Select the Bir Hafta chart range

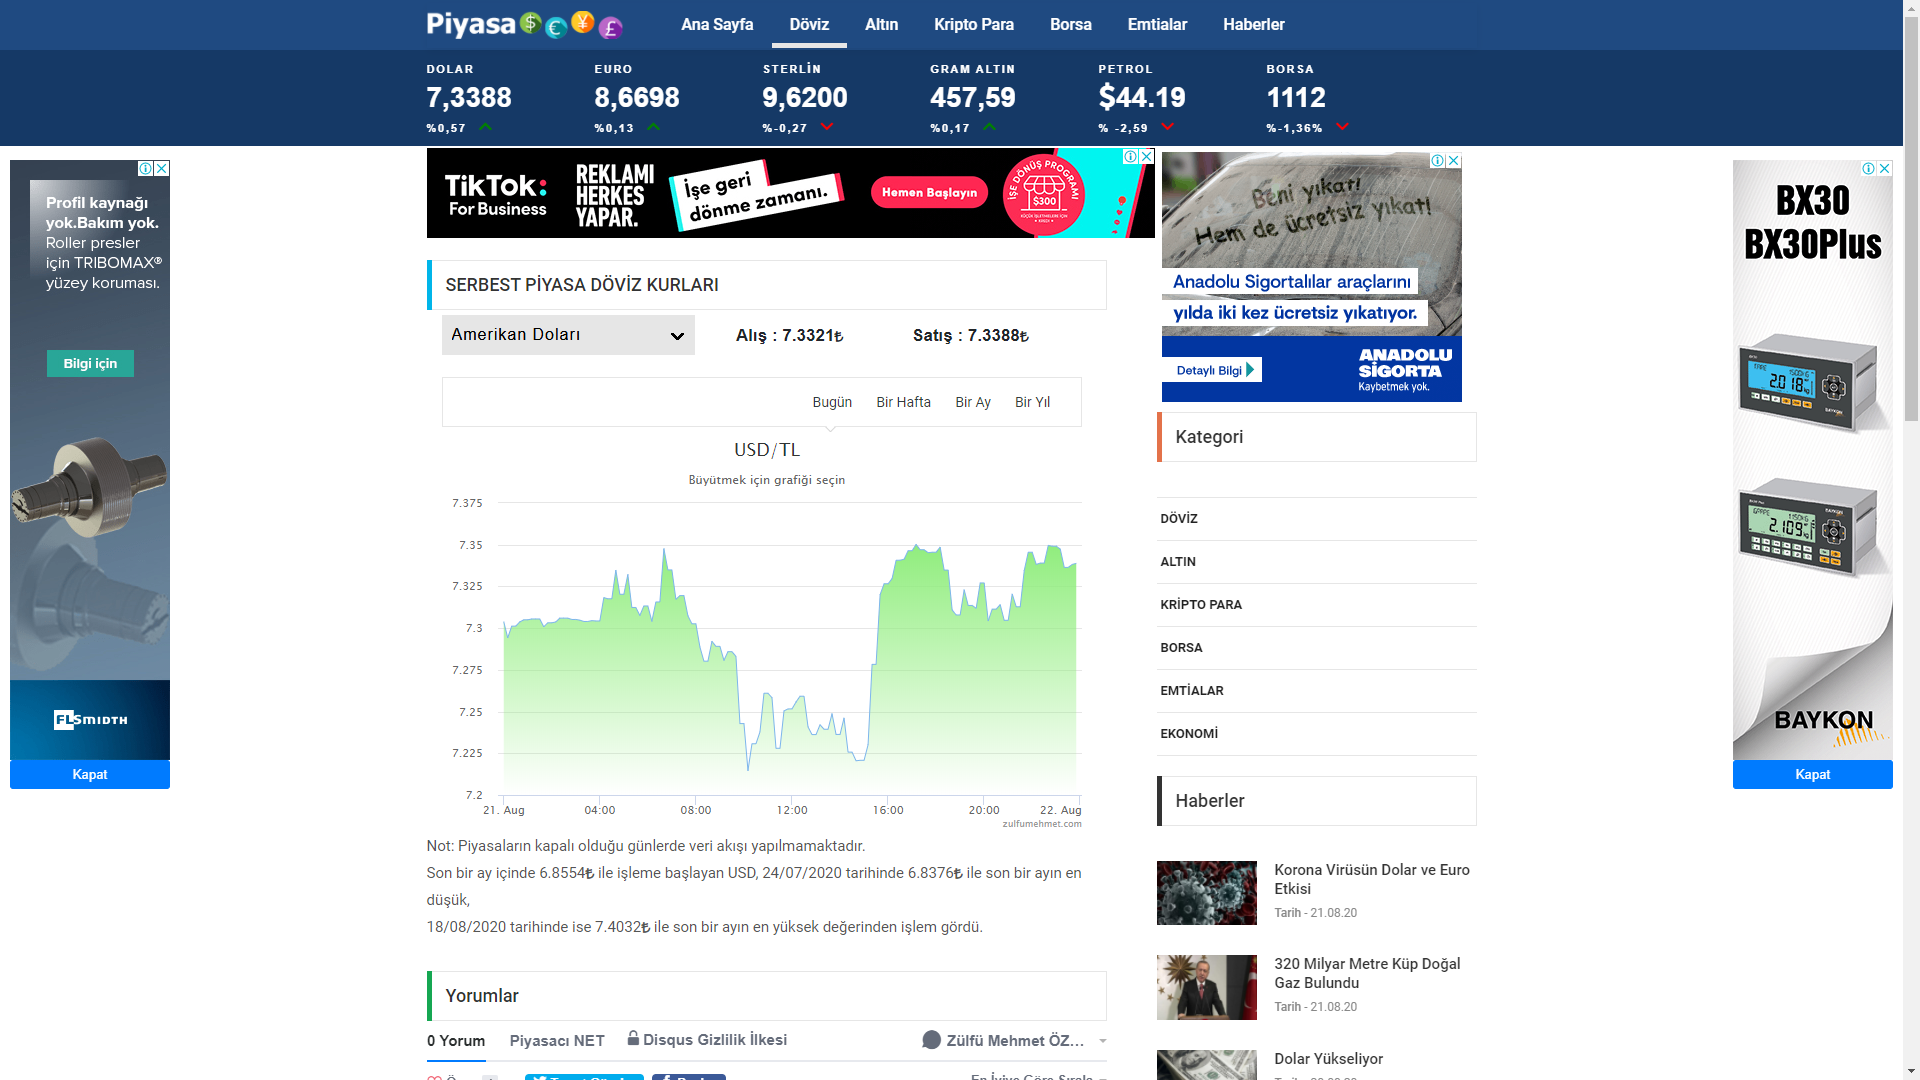click(x=903, y=402)
